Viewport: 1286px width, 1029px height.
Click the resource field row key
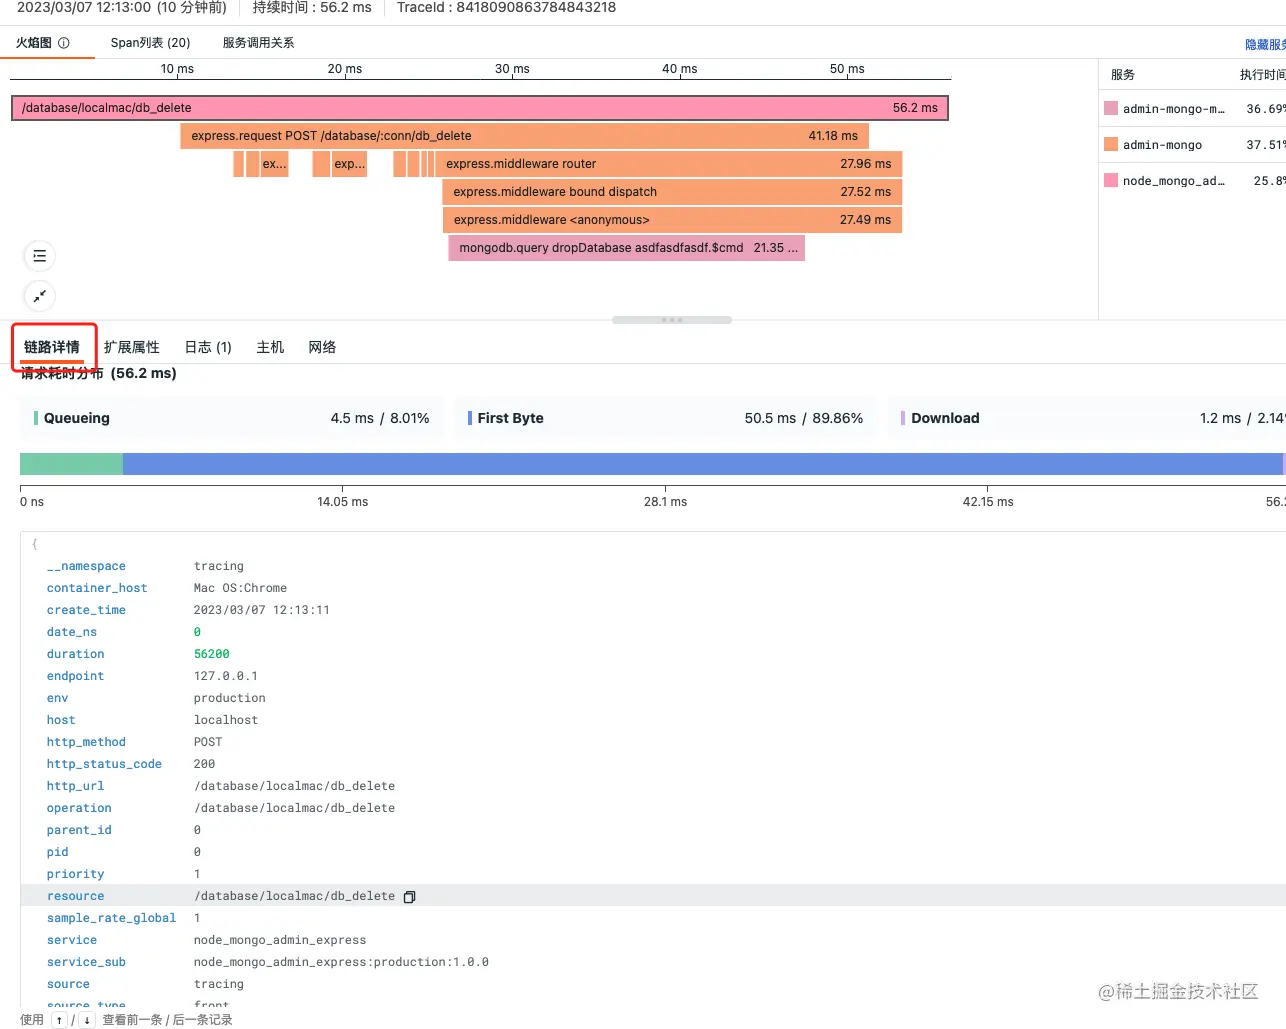click(x=75, y=896)
